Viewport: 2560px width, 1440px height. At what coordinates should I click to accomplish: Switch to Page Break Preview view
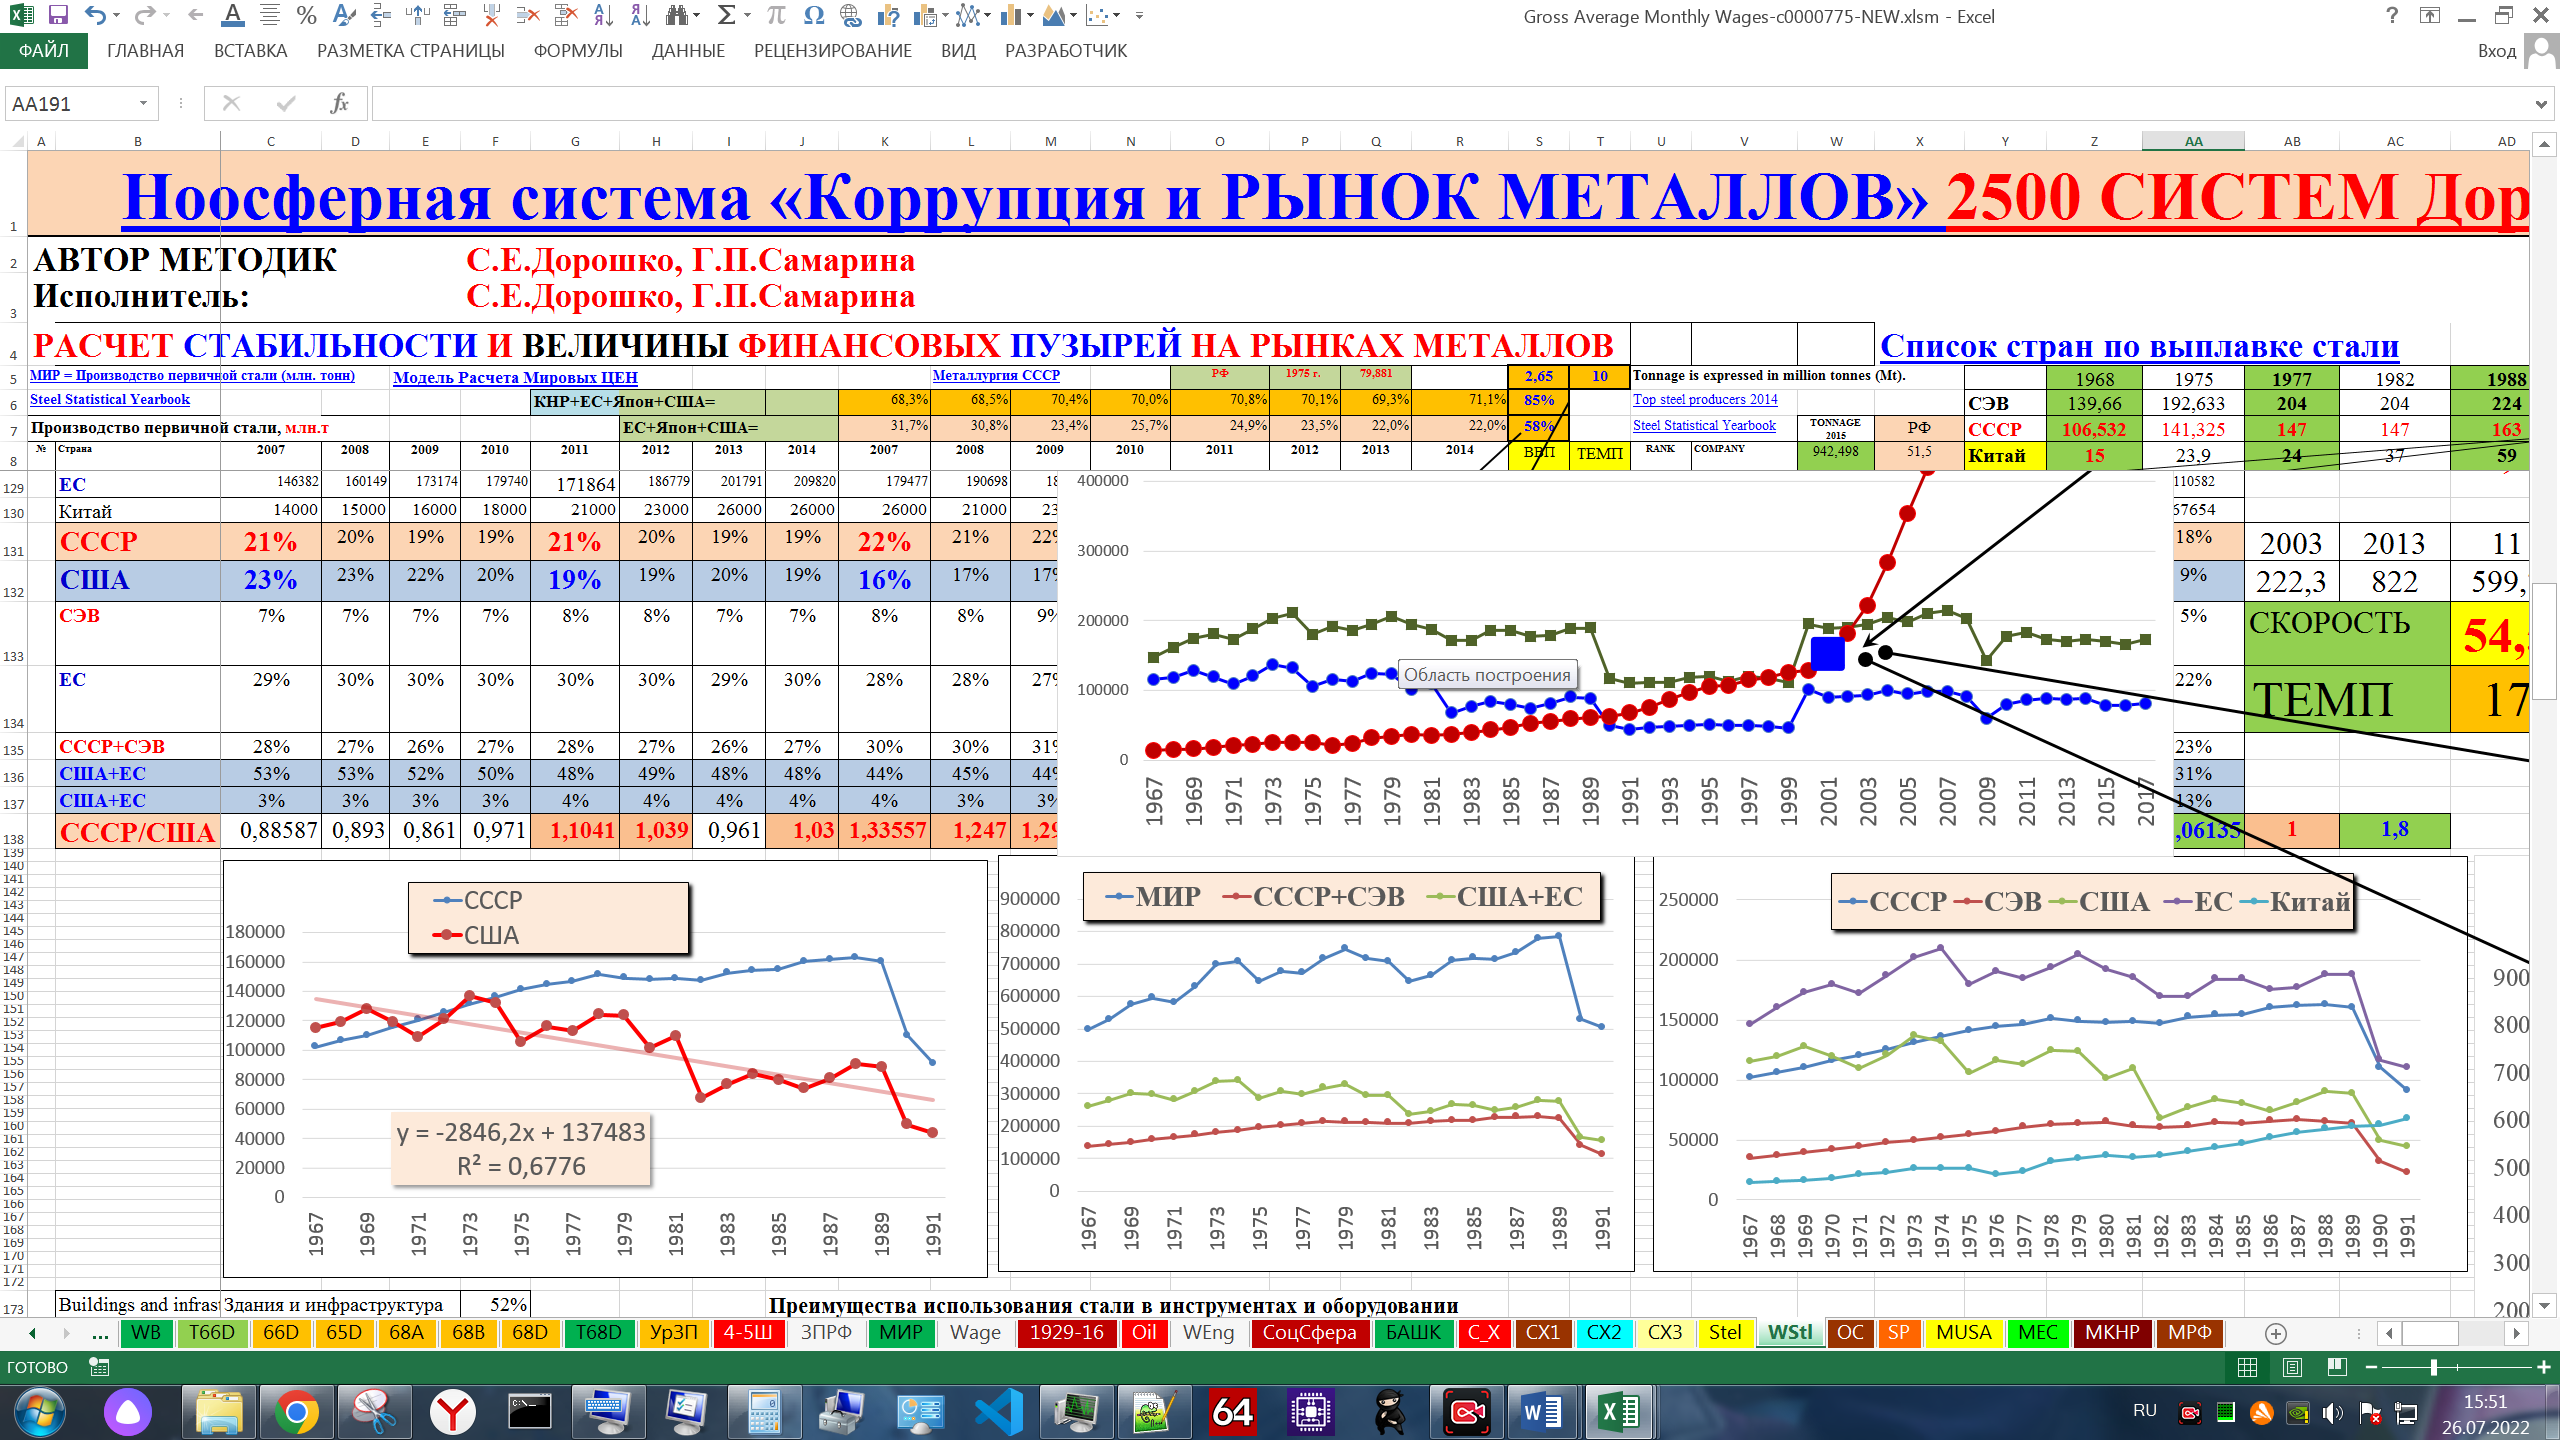(2337, 1367)
